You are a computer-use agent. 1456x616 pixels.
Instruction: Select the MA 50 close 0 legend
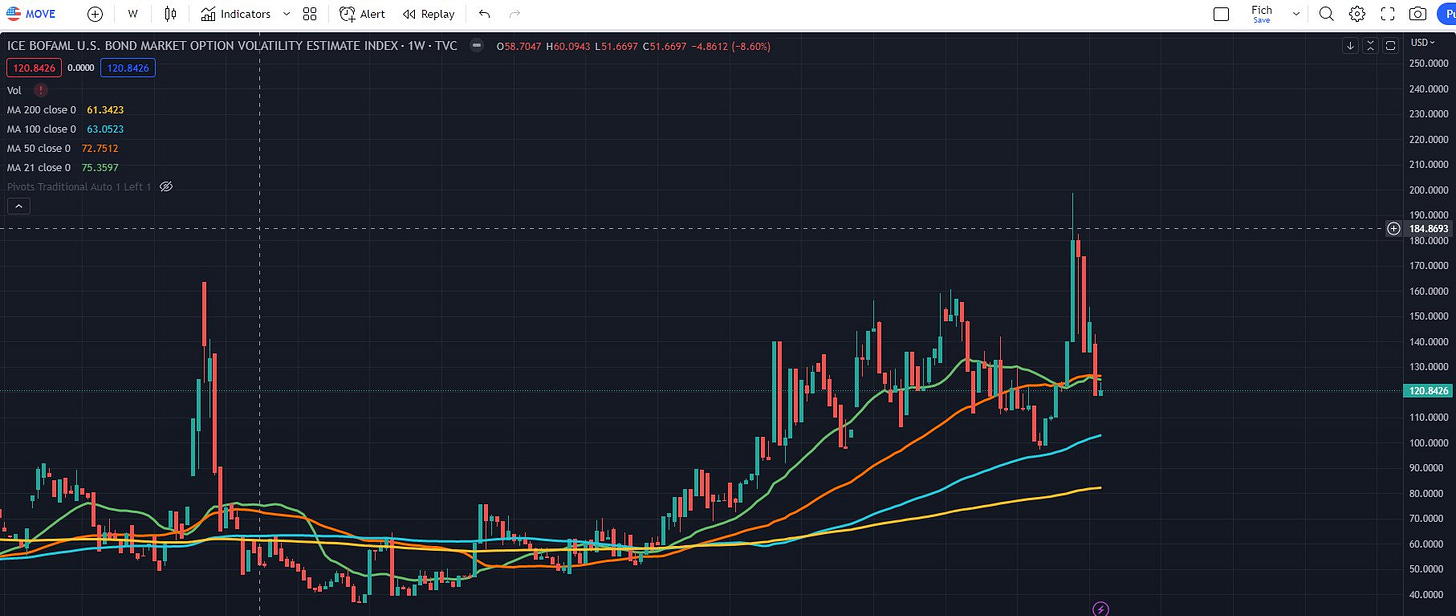tap(38, 148)
